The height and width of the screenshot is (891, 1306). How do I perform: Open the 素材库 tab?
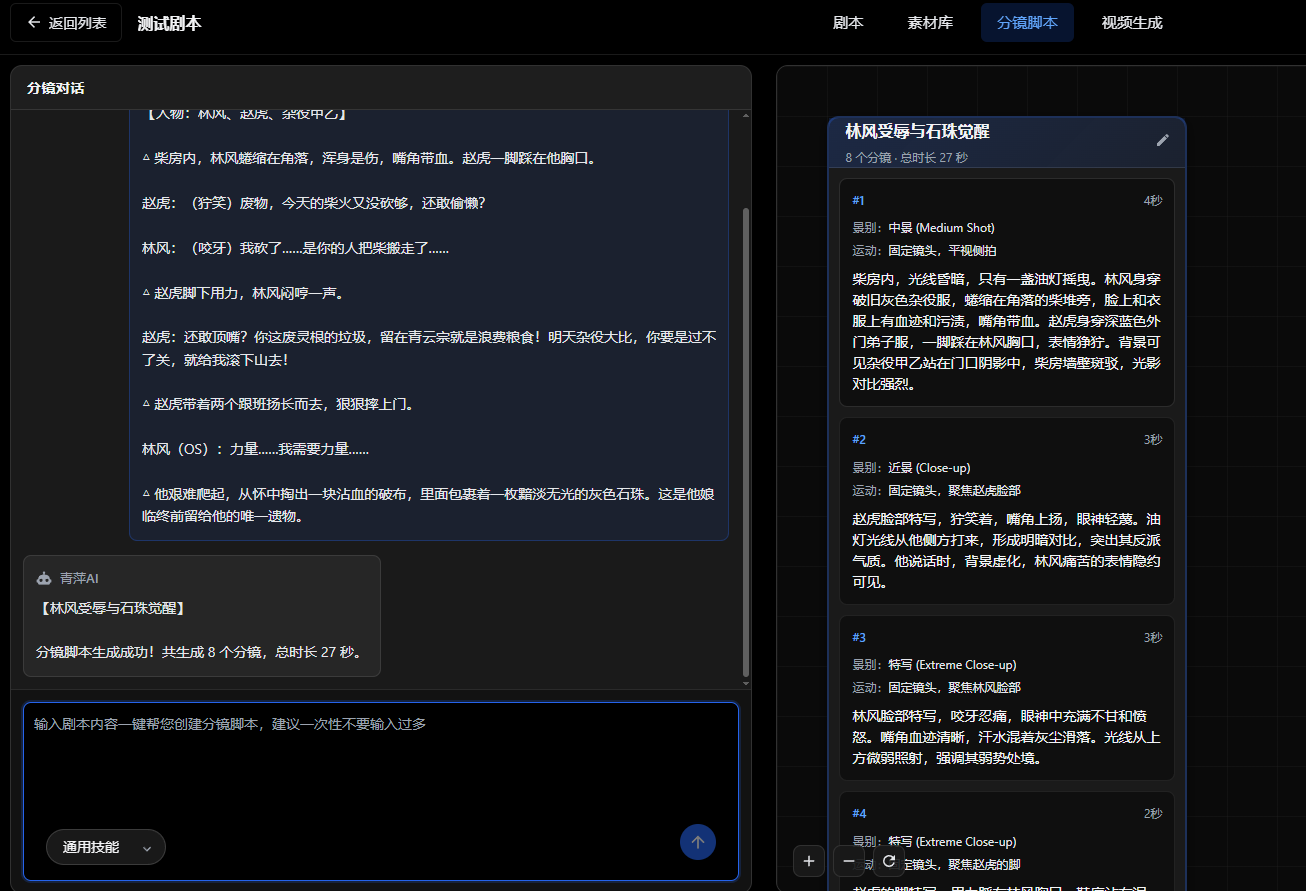pyautogui.click(x=930, y=23)
